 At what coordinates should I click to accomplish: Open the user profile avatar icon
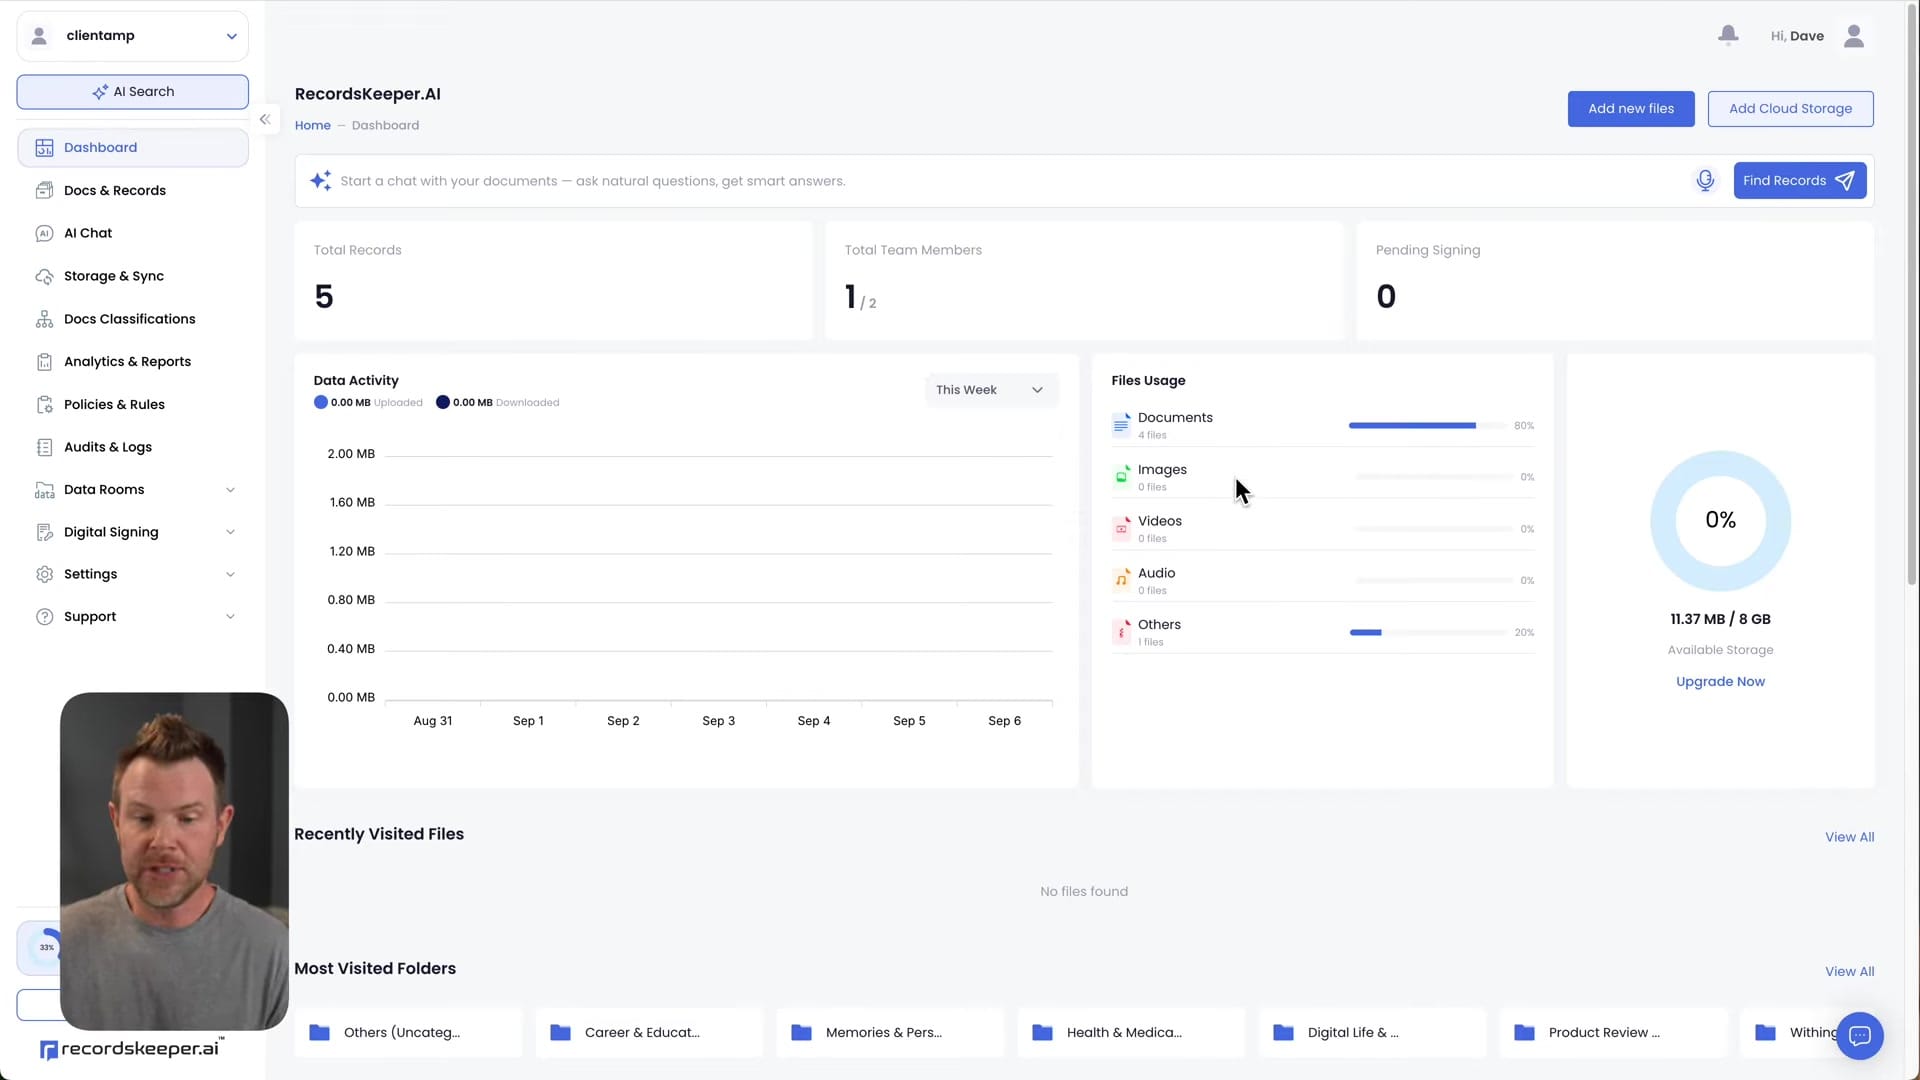1854,36
